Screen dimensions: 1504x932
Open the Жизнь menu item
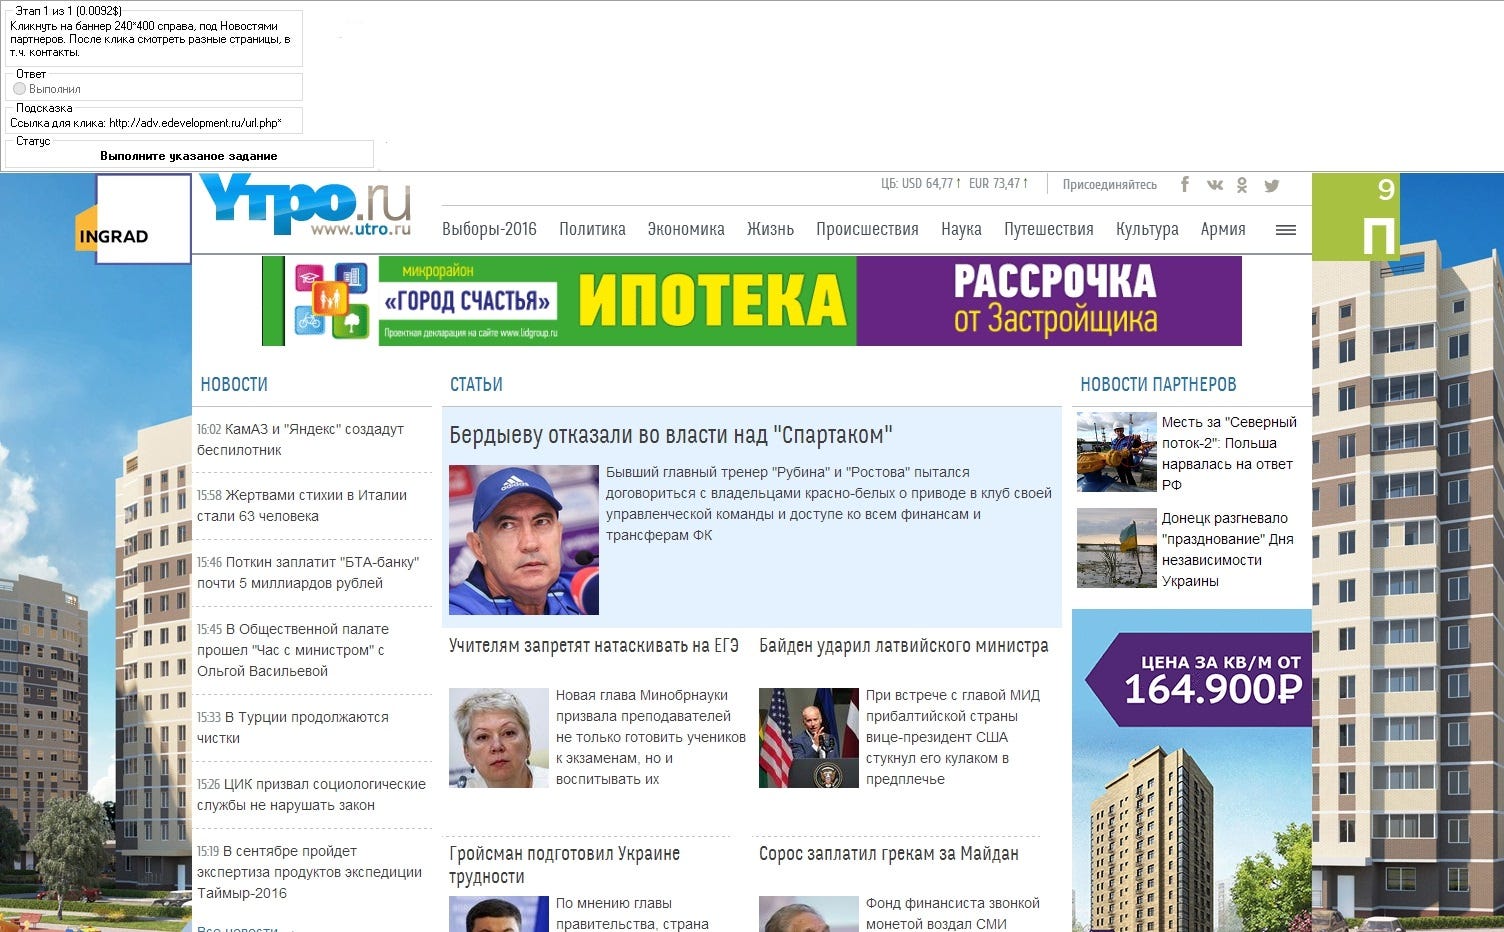point(770,229)
